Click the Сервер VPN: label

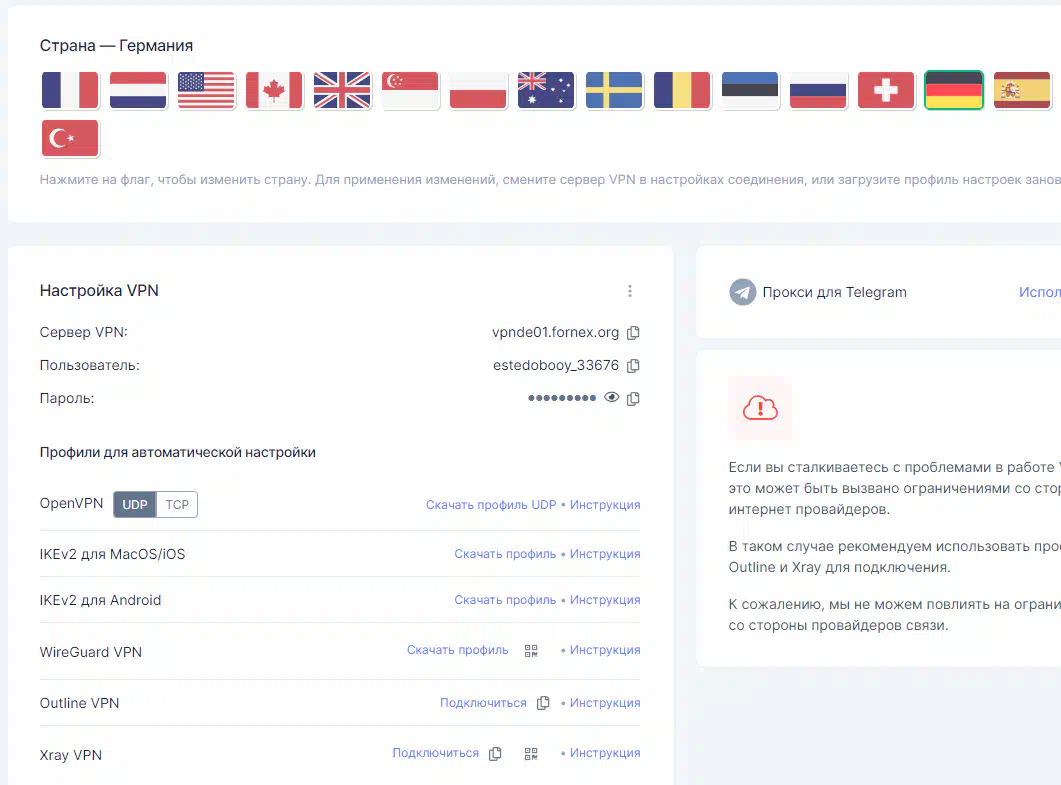tap(84, 332)
